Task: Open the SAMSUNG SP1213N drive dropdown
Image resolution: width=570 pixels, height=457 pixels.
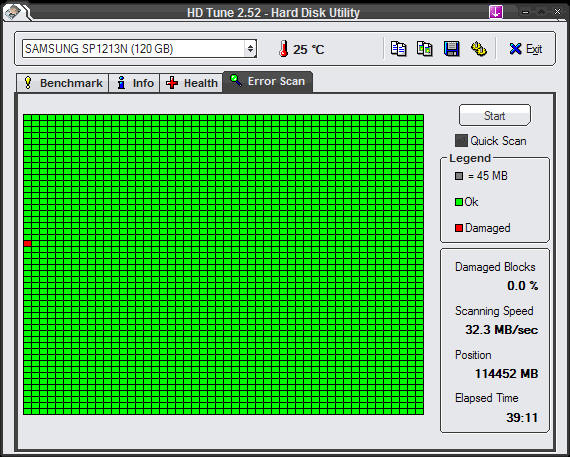Action: (x=139, y=49)
